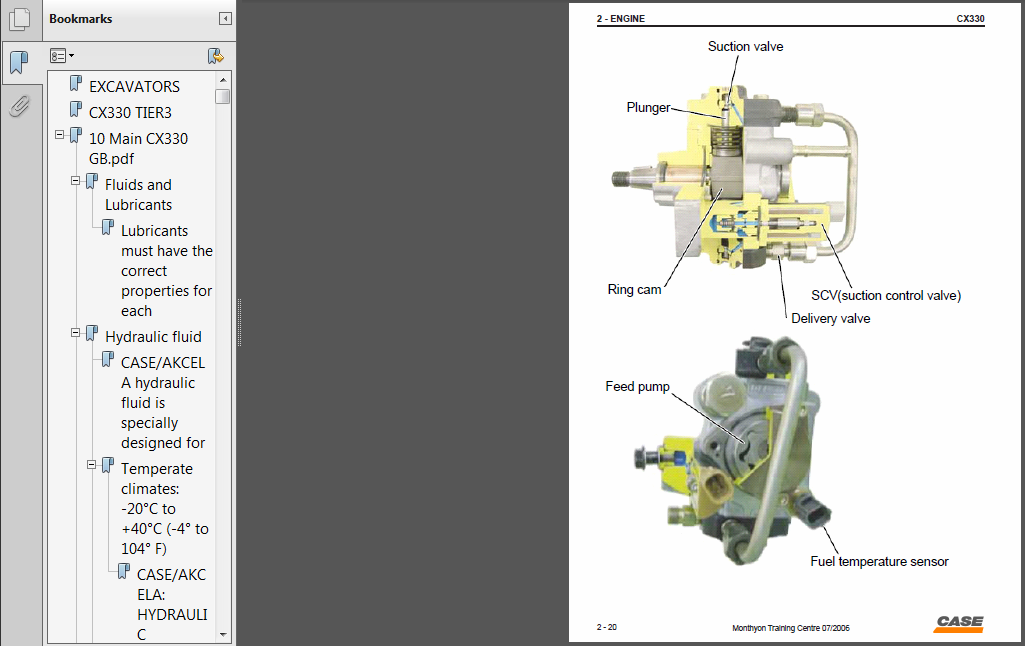Open the Attachments paperclip panel
Image resolution: width=1025 pixels, height=646 pixels.
20,105
